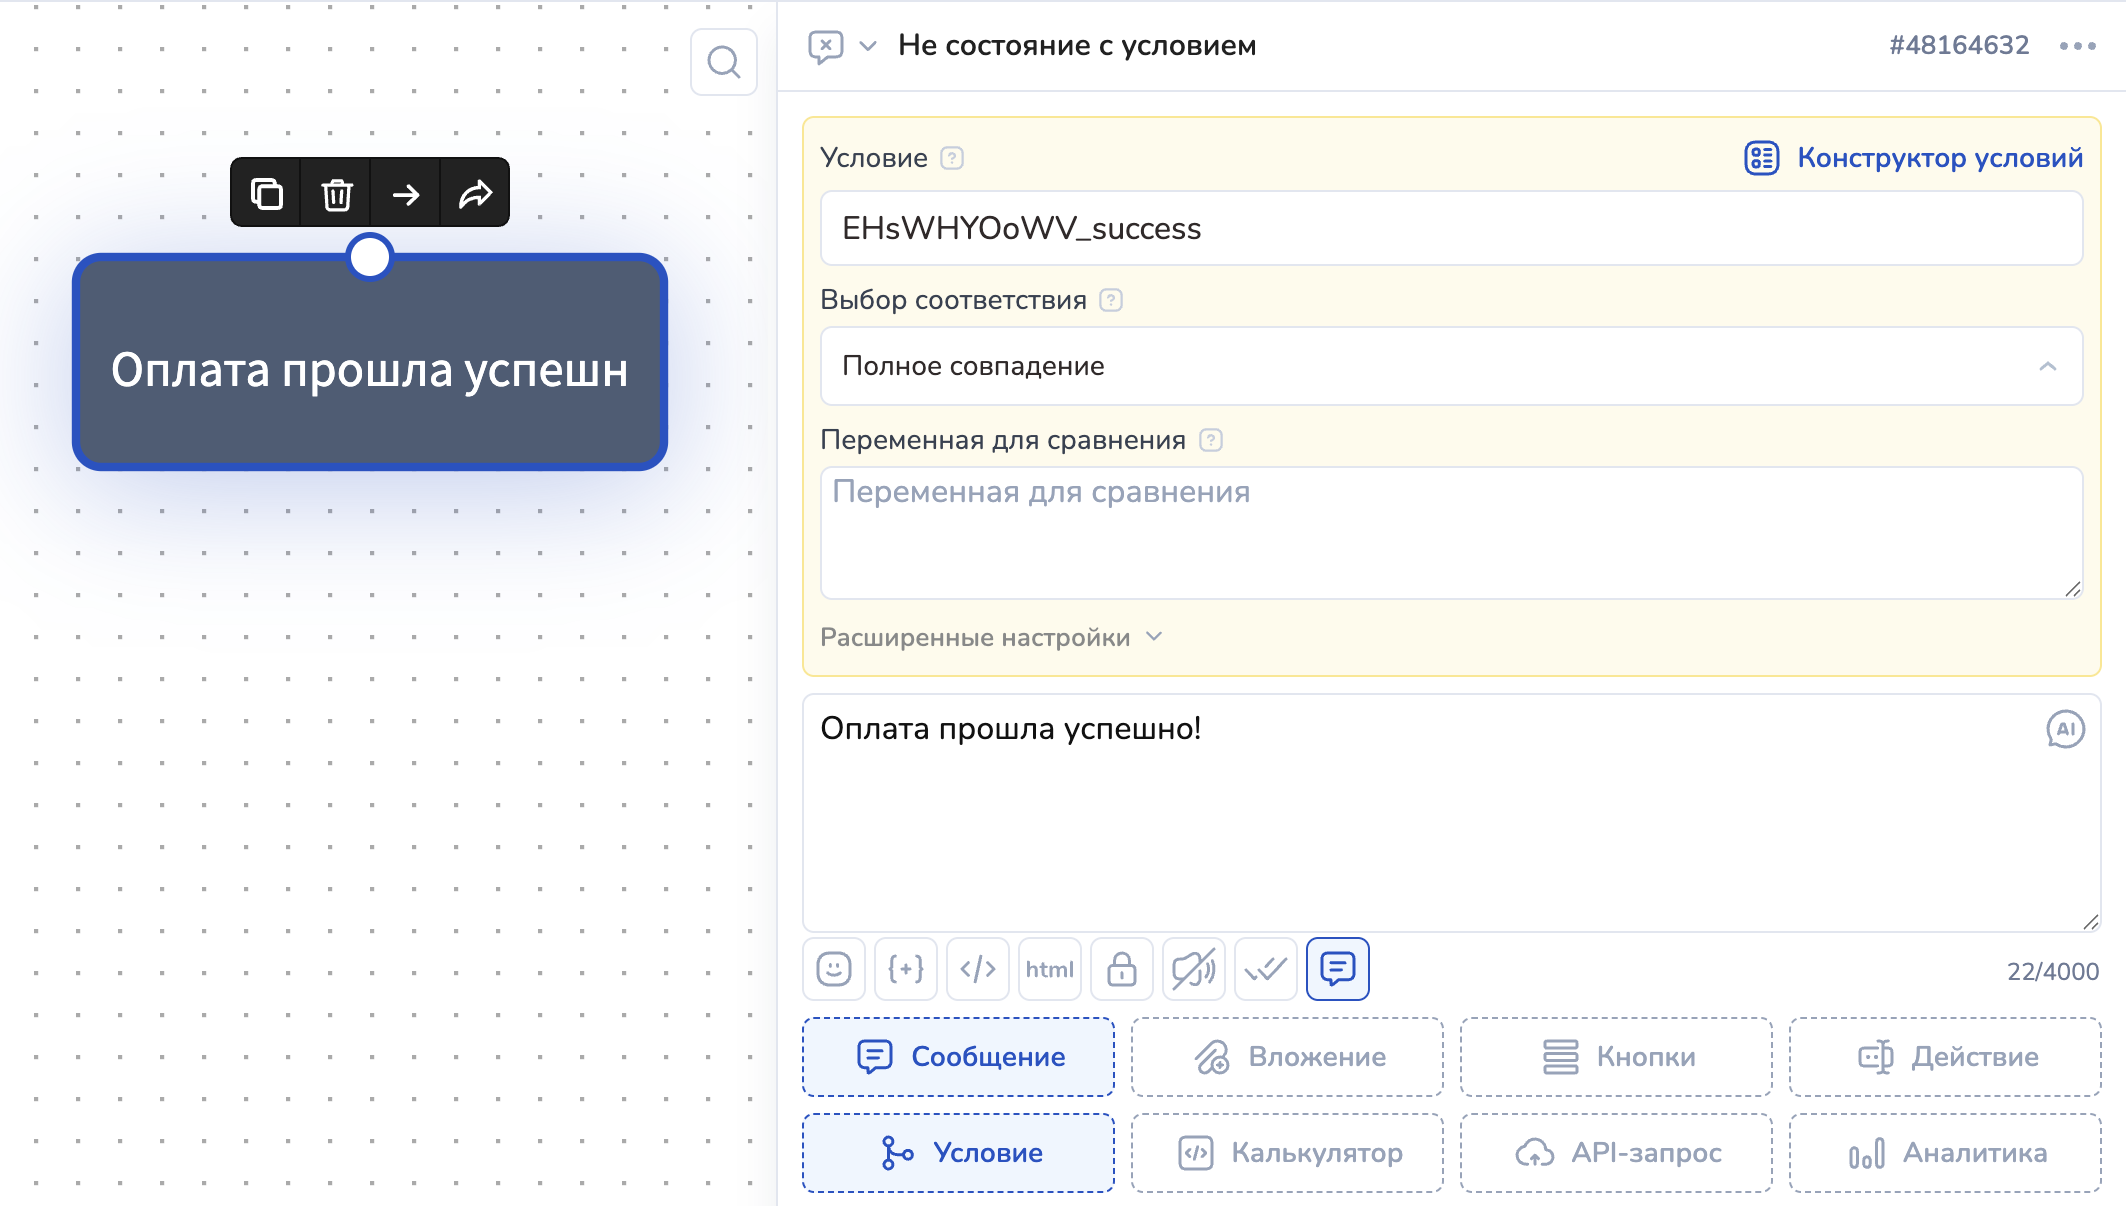Click the share/forward arrow icon
Viewport: 2126px width, 1206px height.
click(475, 193)
